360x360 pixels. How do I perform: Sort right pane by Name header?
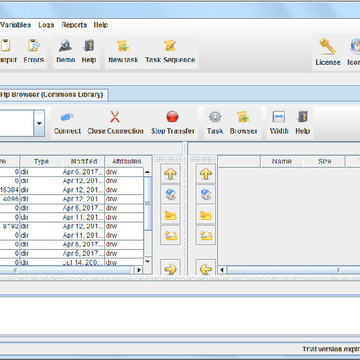[282, 162]
